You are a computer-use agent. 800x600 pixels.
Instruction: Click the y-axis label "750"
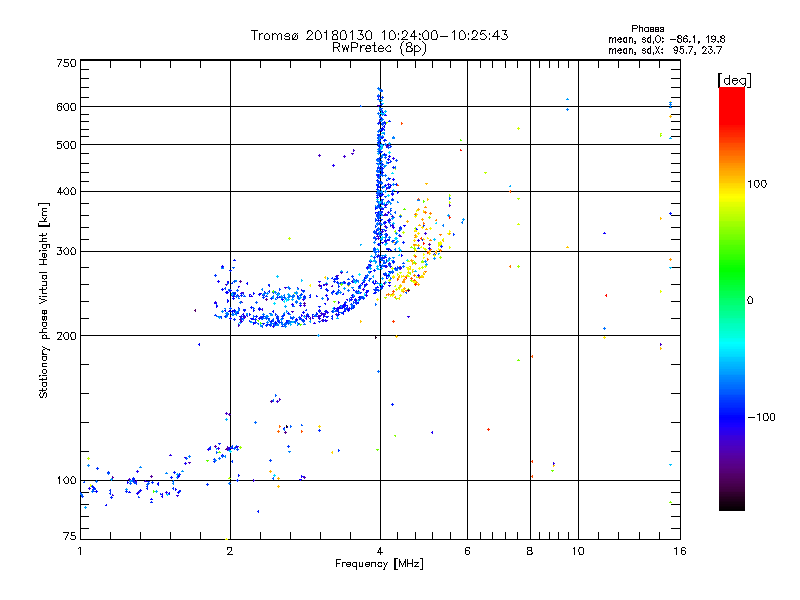(x=67, y=63)
